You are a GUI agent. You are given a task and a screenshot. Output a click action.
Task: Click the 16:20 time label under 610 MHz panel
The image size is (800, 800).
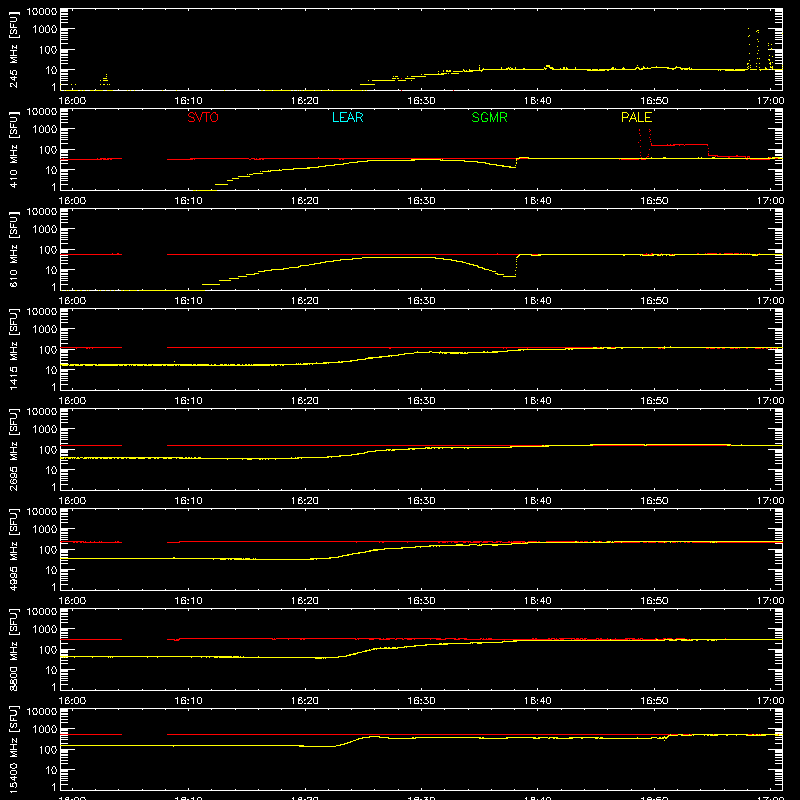pyautogui.click(x=305, y=301)
